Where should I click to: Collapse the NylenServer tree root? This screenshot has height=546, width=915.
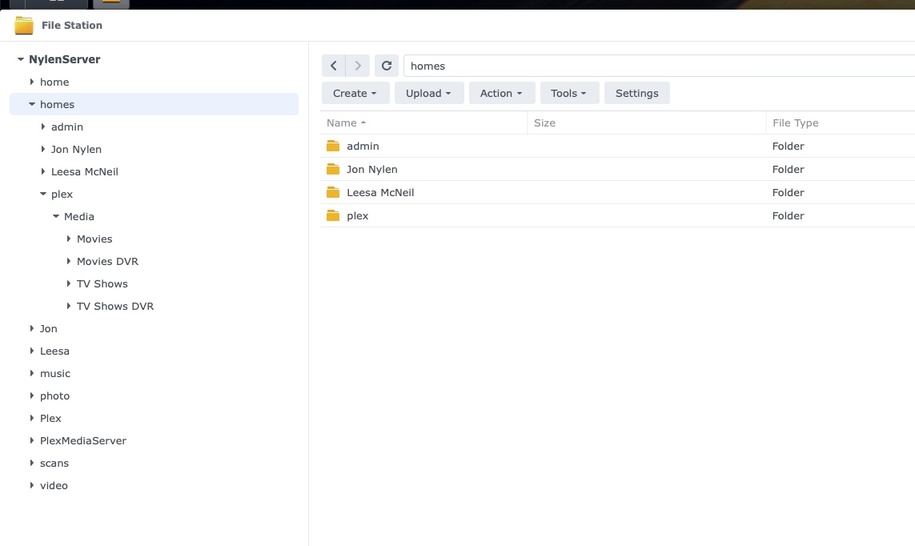click(x=20, y=60)
